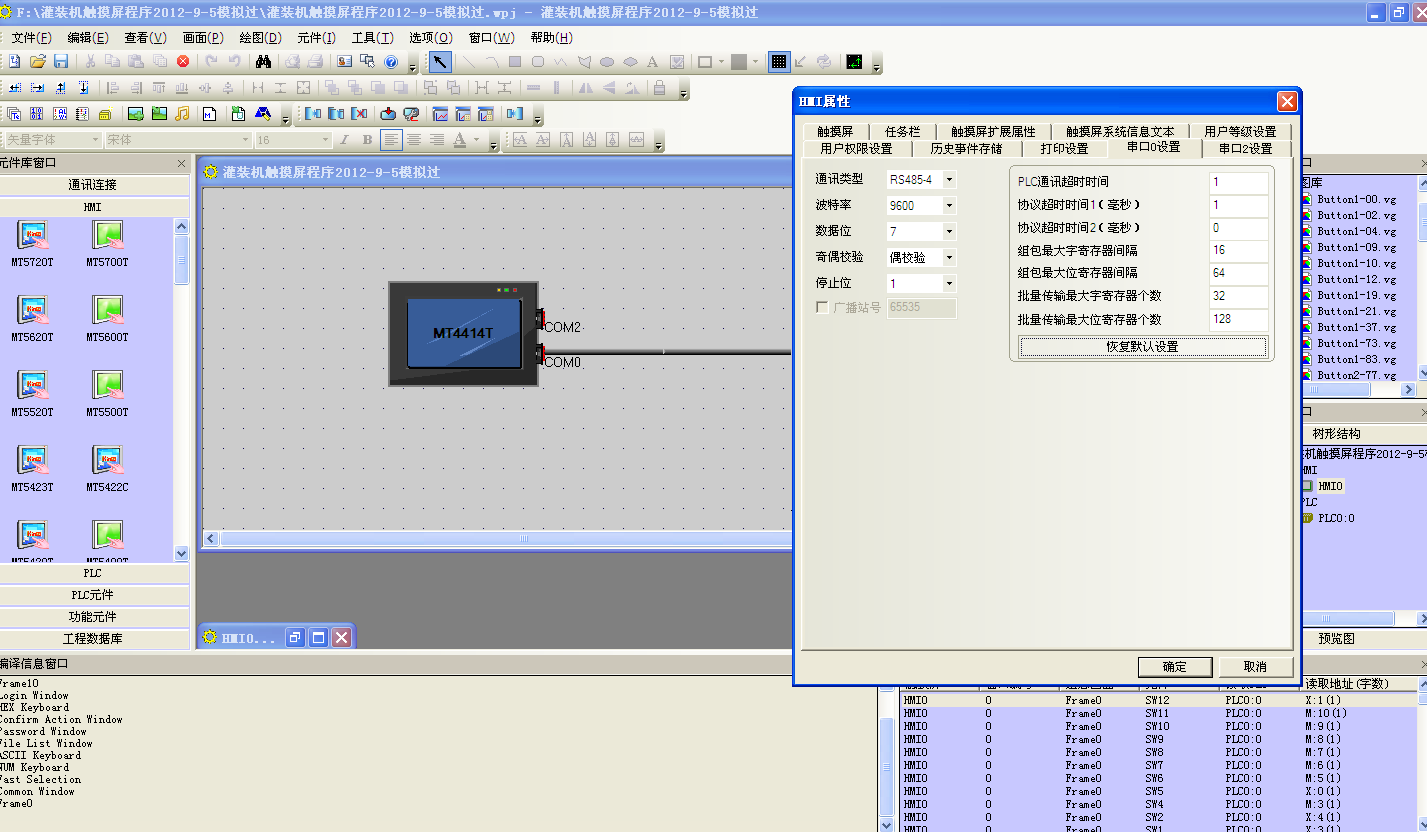Screen dimensions: 1427x832
Task: Click the PLC通讯超时时间 input field
Action: click(x=1238, y=182)
